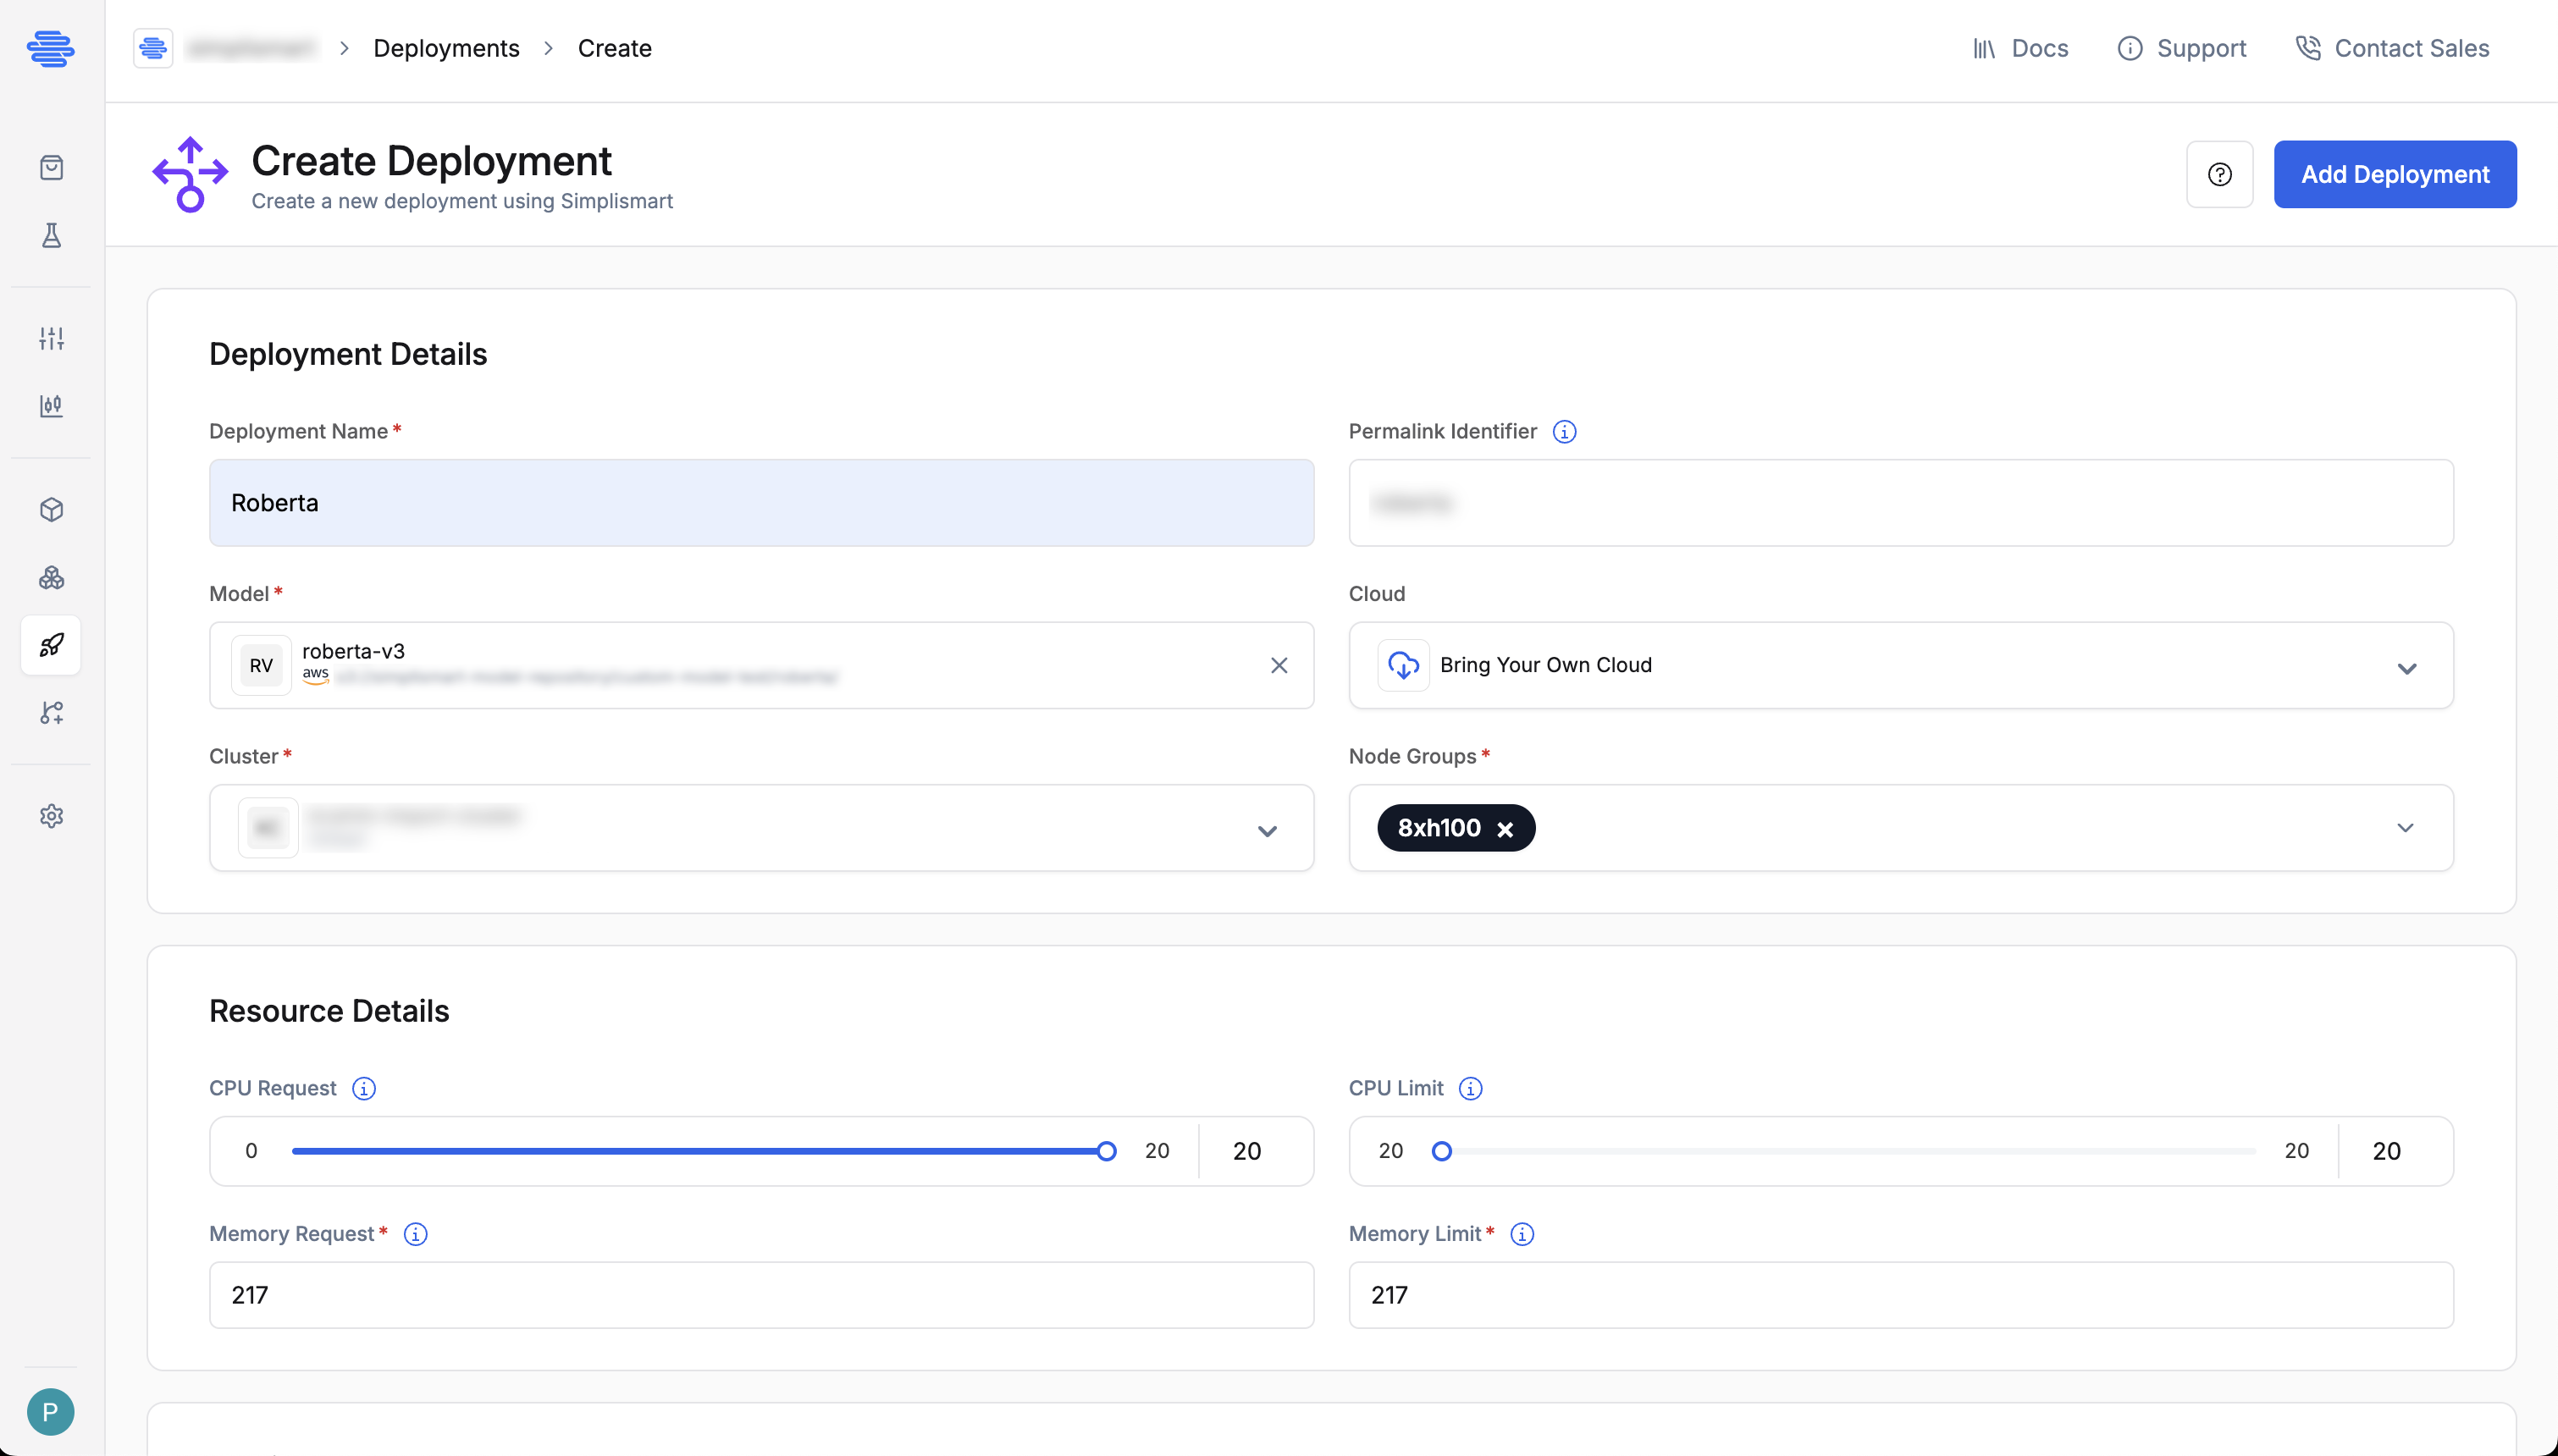2558x1456 pixels.
Task: Click the CPU Request value box
Action: tap(1256, 1151)
